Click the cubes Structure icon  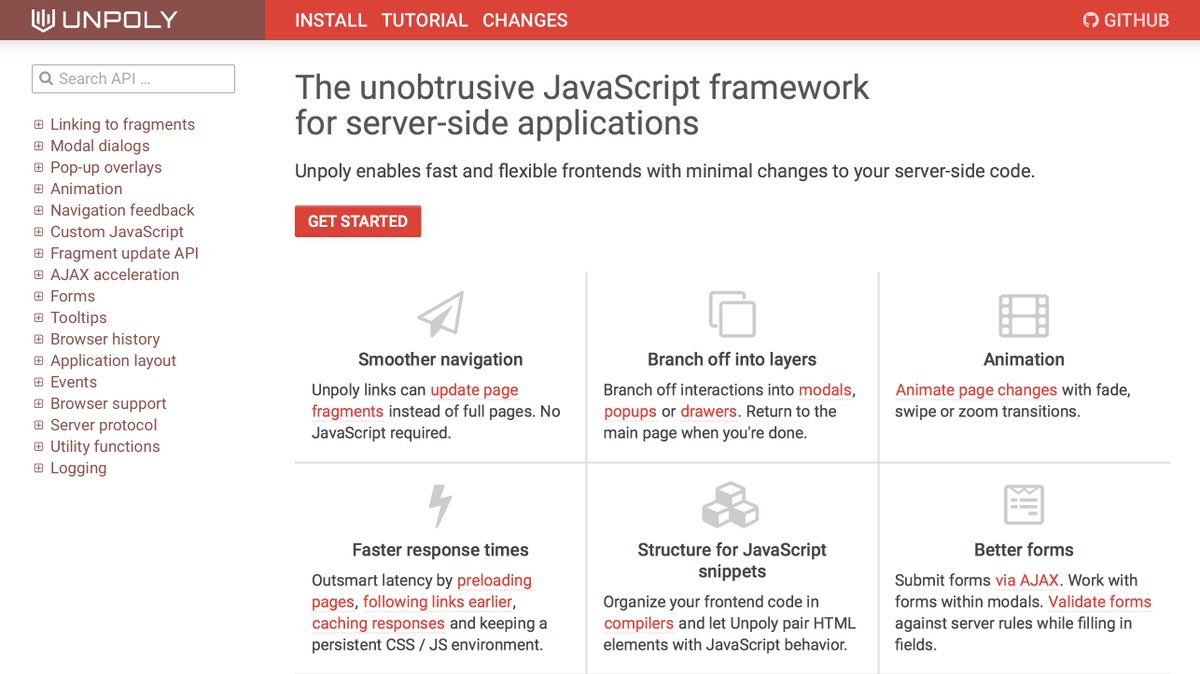731,505
